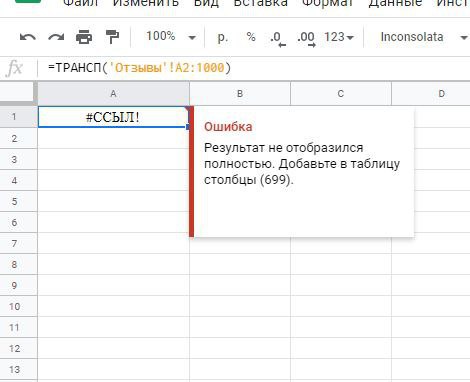Select column C header

point(341,94)
